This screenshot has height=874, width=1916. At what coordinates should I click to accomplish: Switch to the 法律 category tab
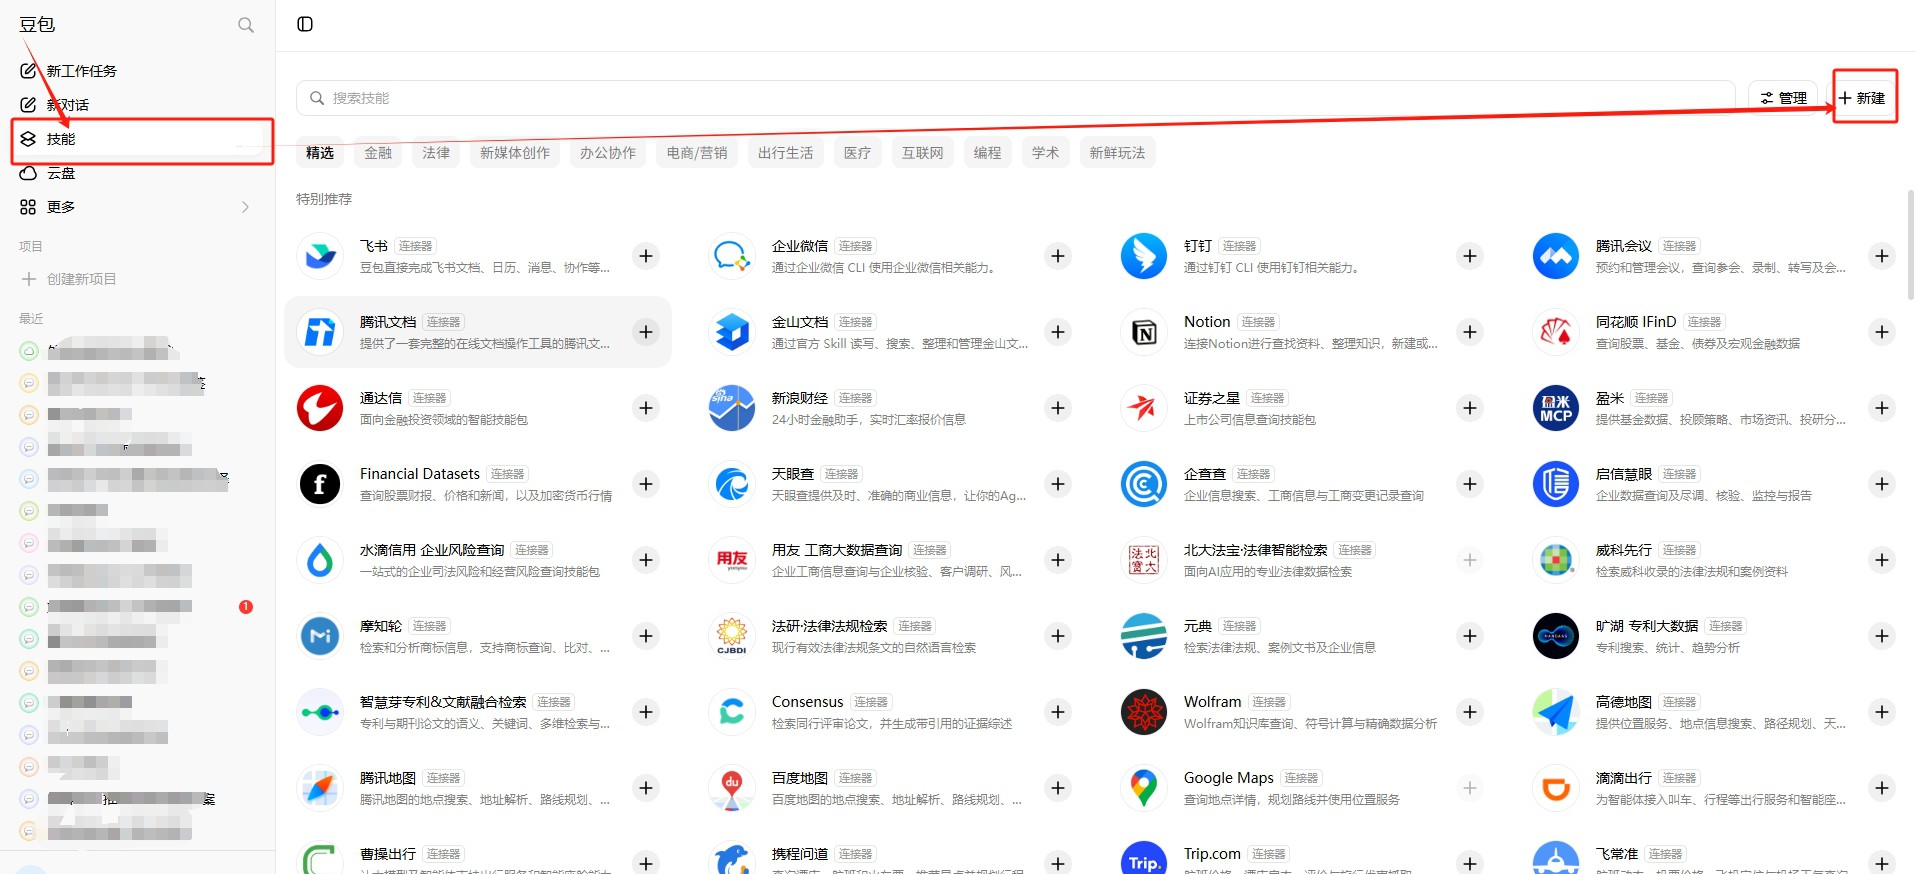pyautogui.click(x=436, y=153)
